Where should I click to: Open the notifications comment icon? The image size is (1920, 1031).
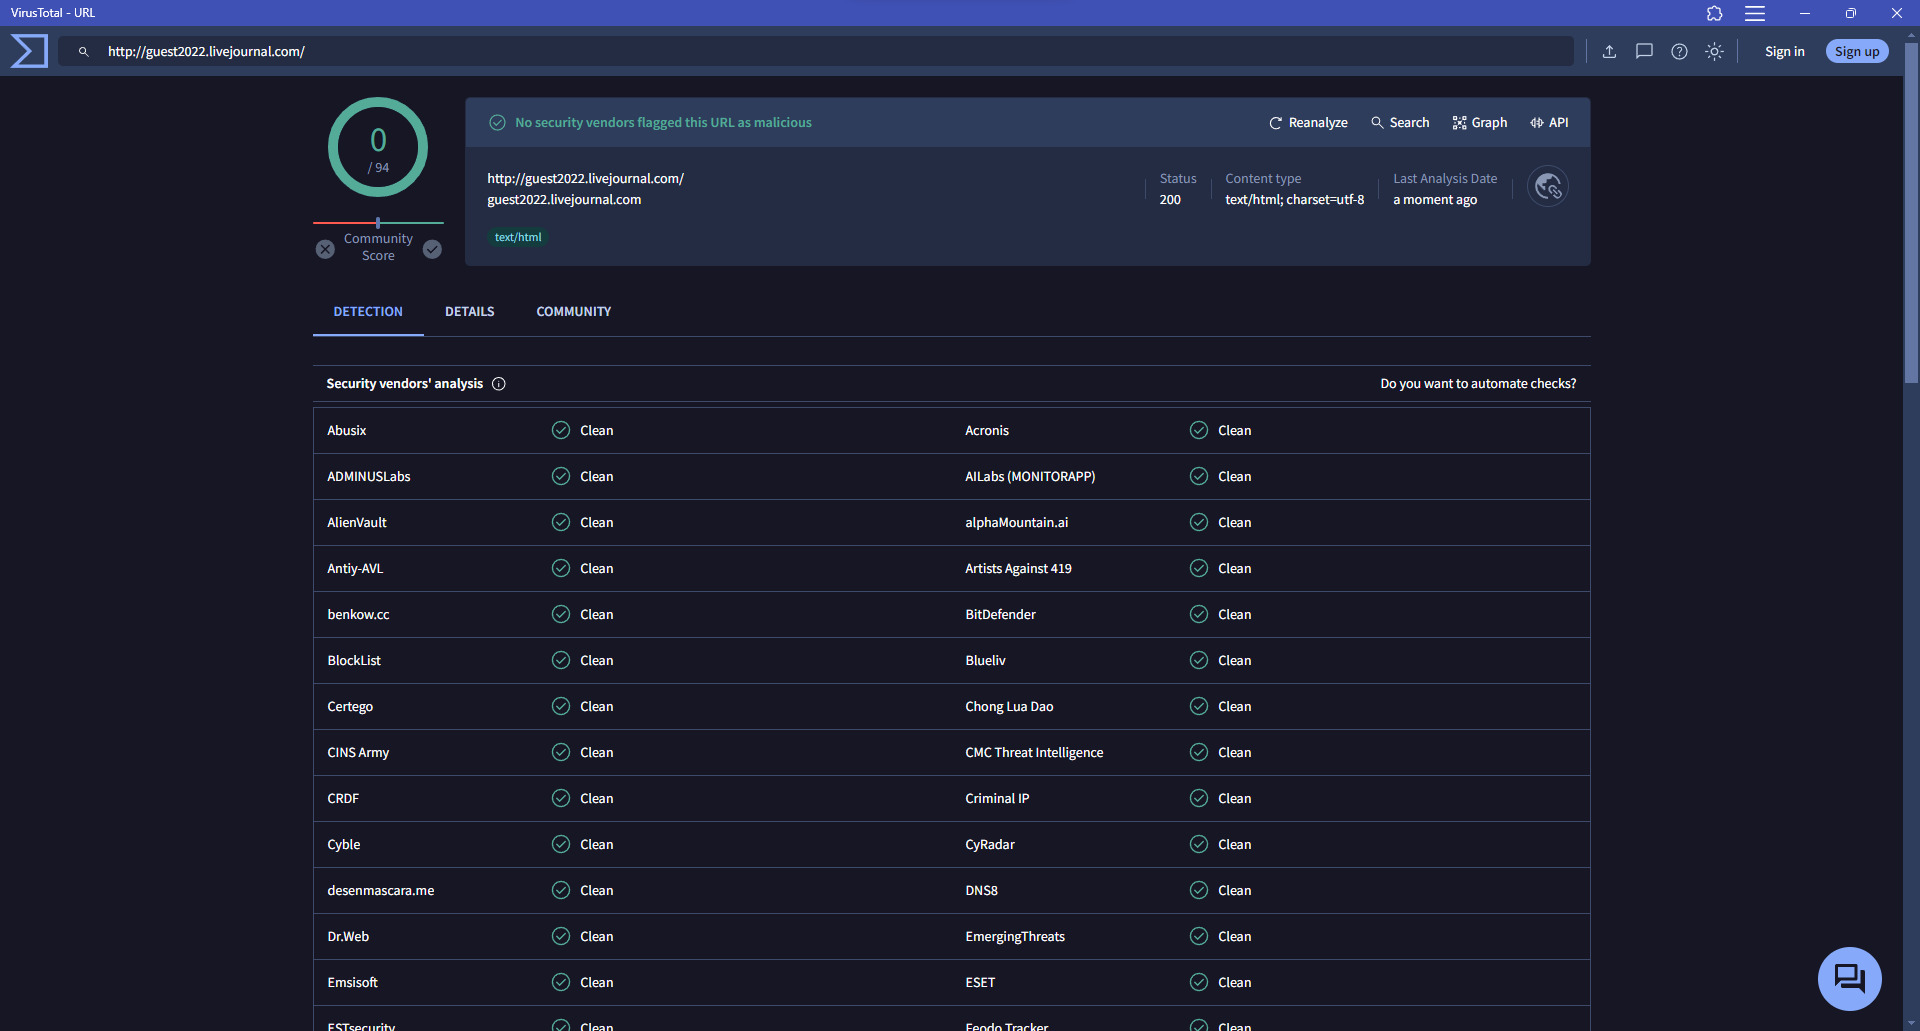pyautogui.click(x=1644, y=52)
